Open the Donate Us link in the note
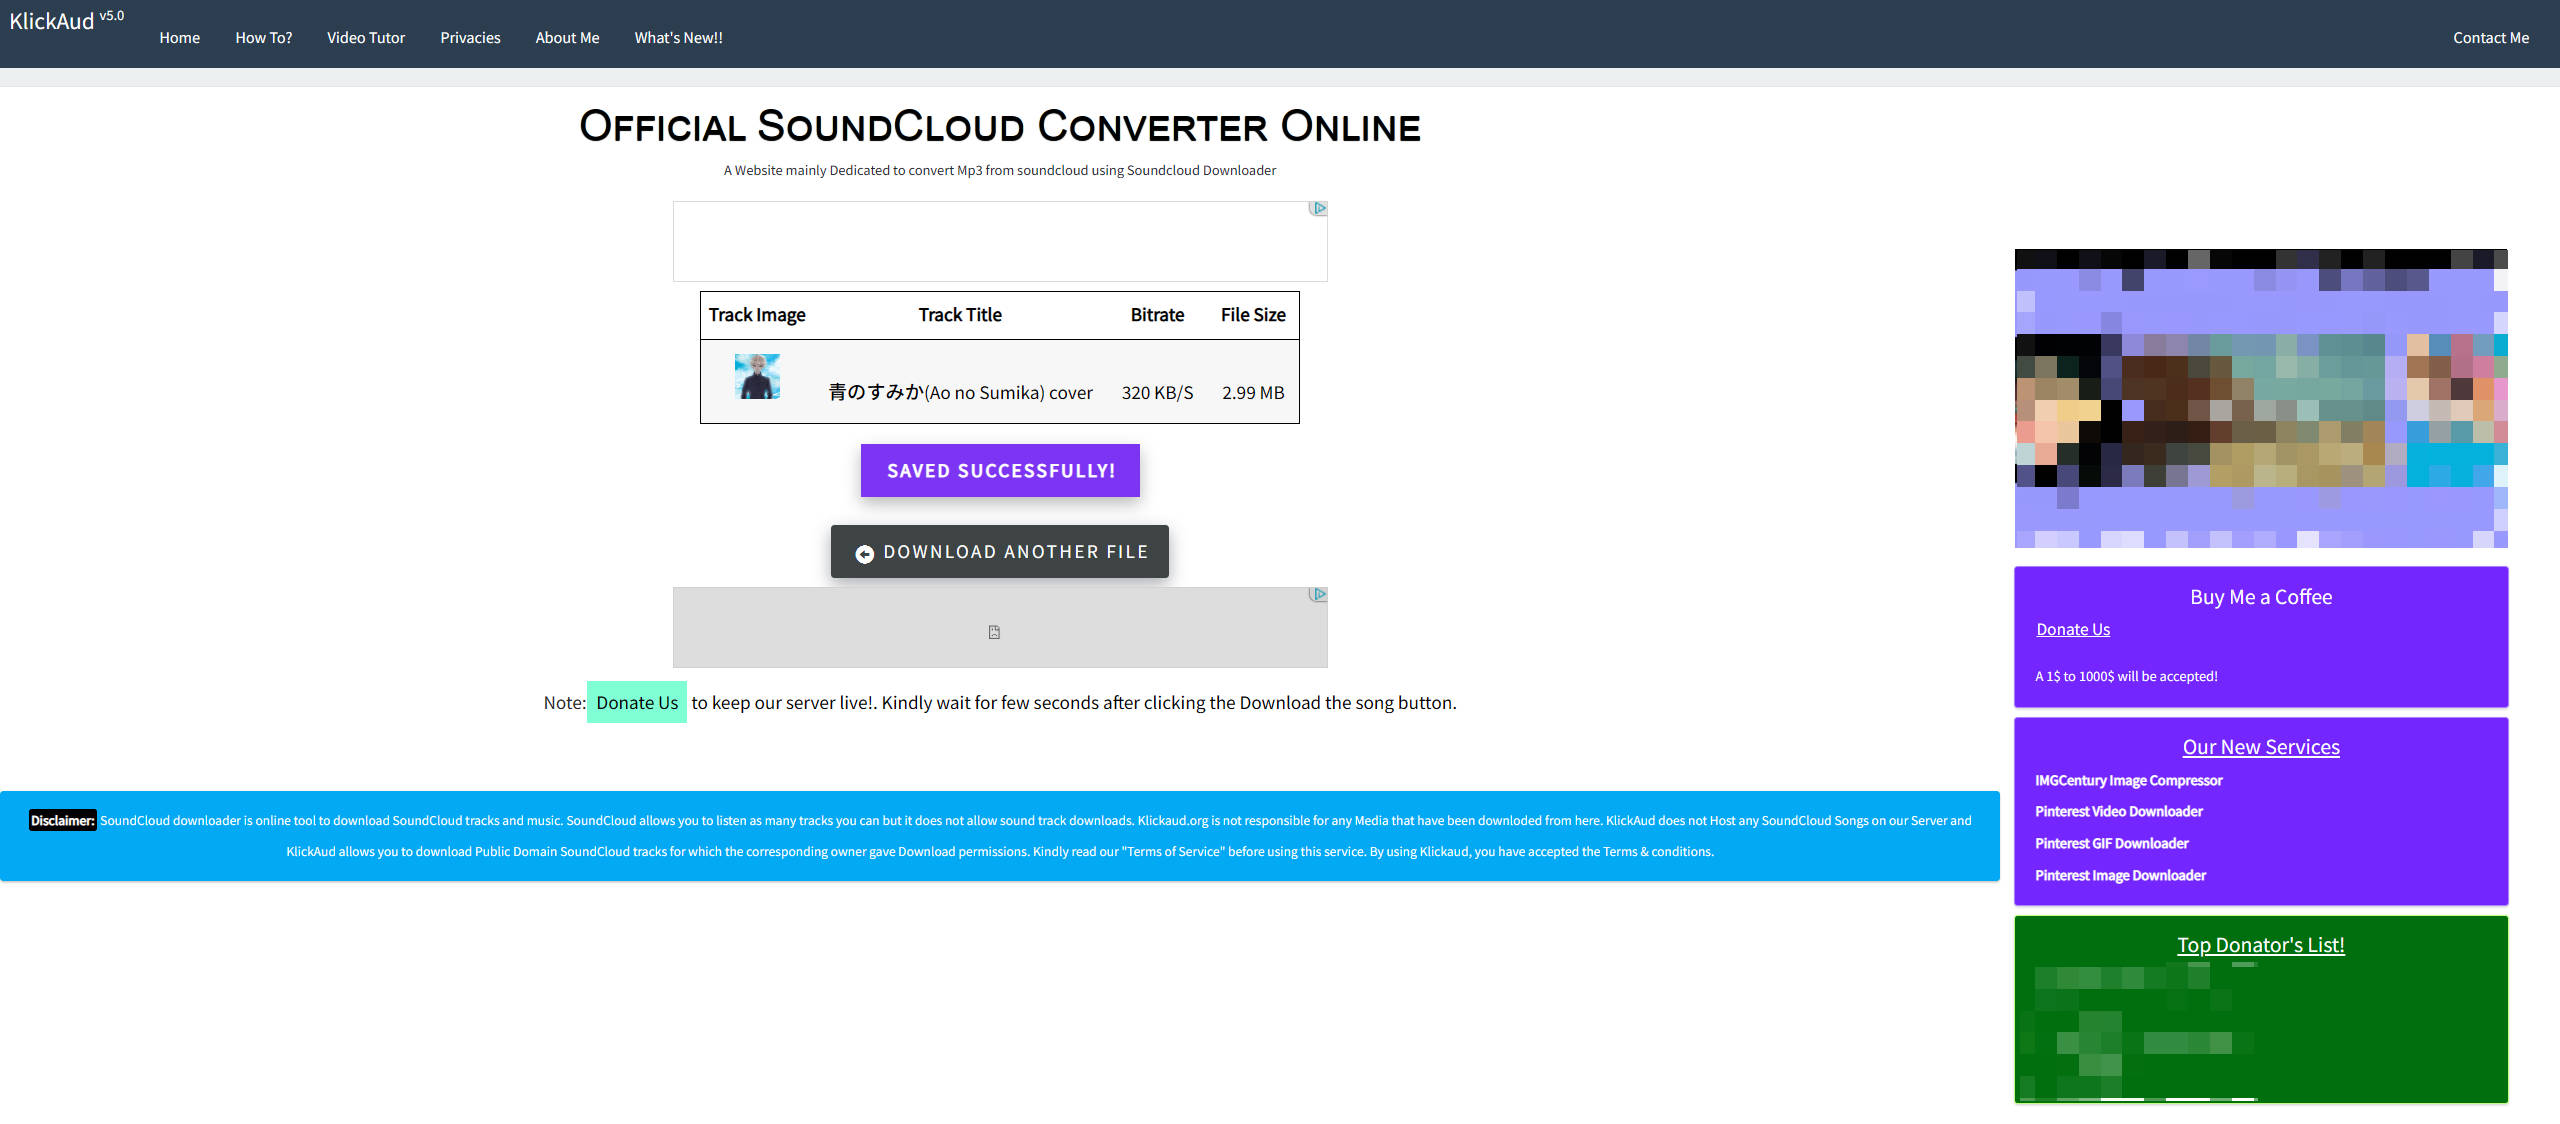Screen dimensions: 2560x1124 636,703
